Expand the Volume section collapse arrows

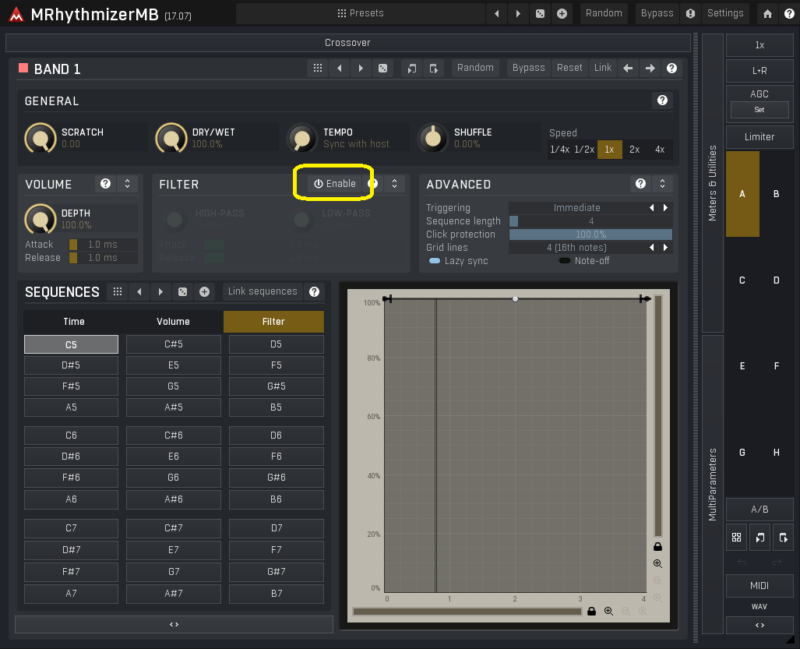(127, 184)
